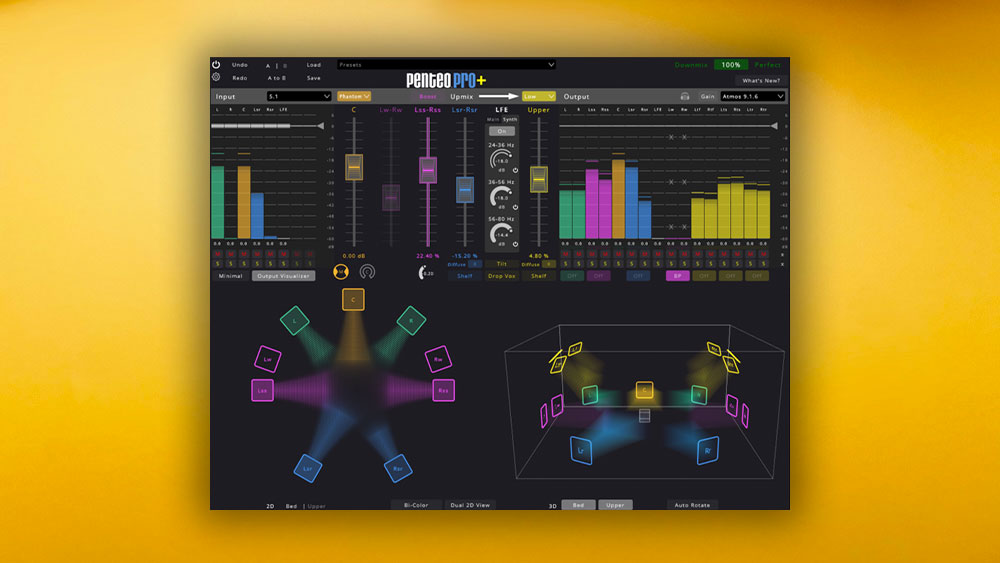Click green L speaker in 3D room

pos(590,395)
